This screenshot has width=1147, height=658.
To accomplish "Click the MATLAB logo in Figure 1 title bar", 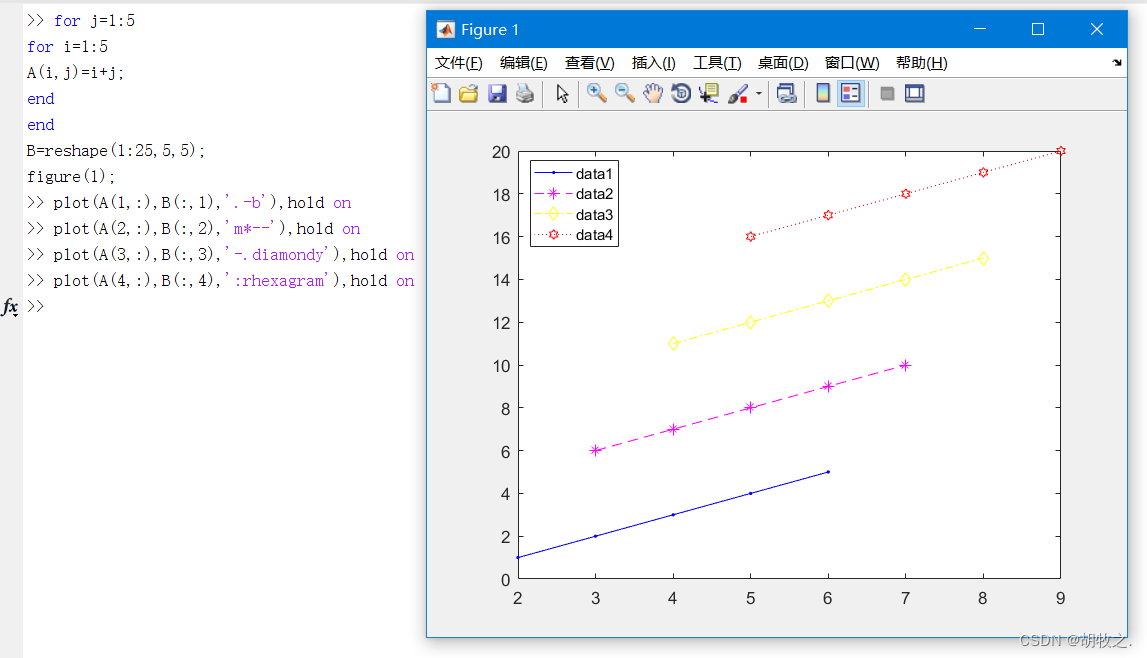I will coord(445,30).
